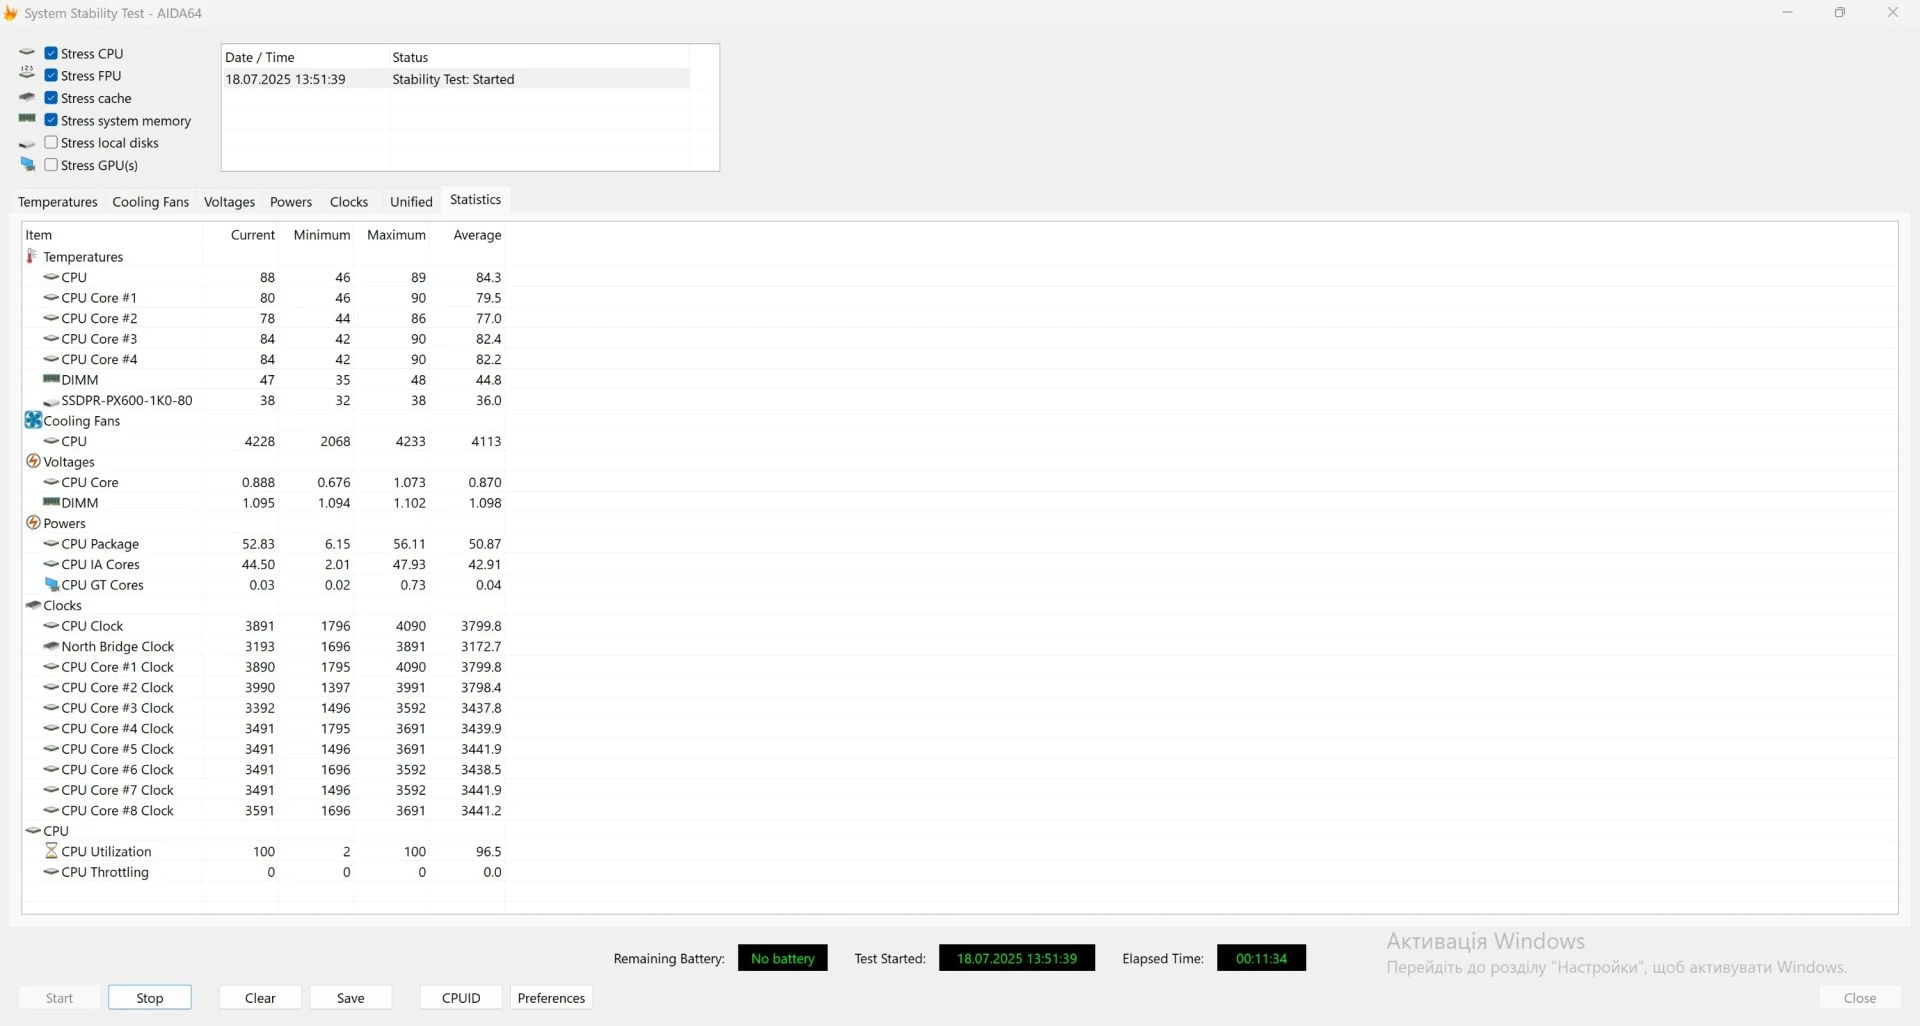Image resolution: width=1920 pixels, height=1026 pixels.
Task: Select the Voltages tab
Action: [229, 201]
